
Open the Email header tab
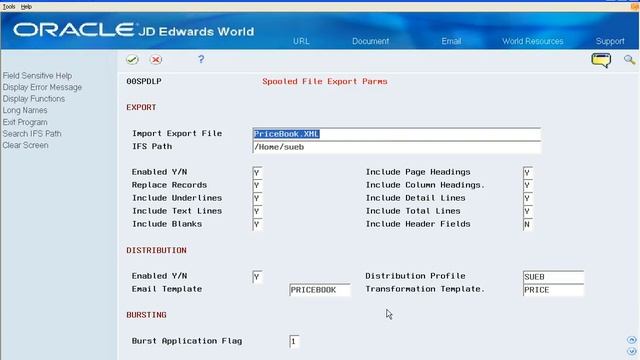451,41
